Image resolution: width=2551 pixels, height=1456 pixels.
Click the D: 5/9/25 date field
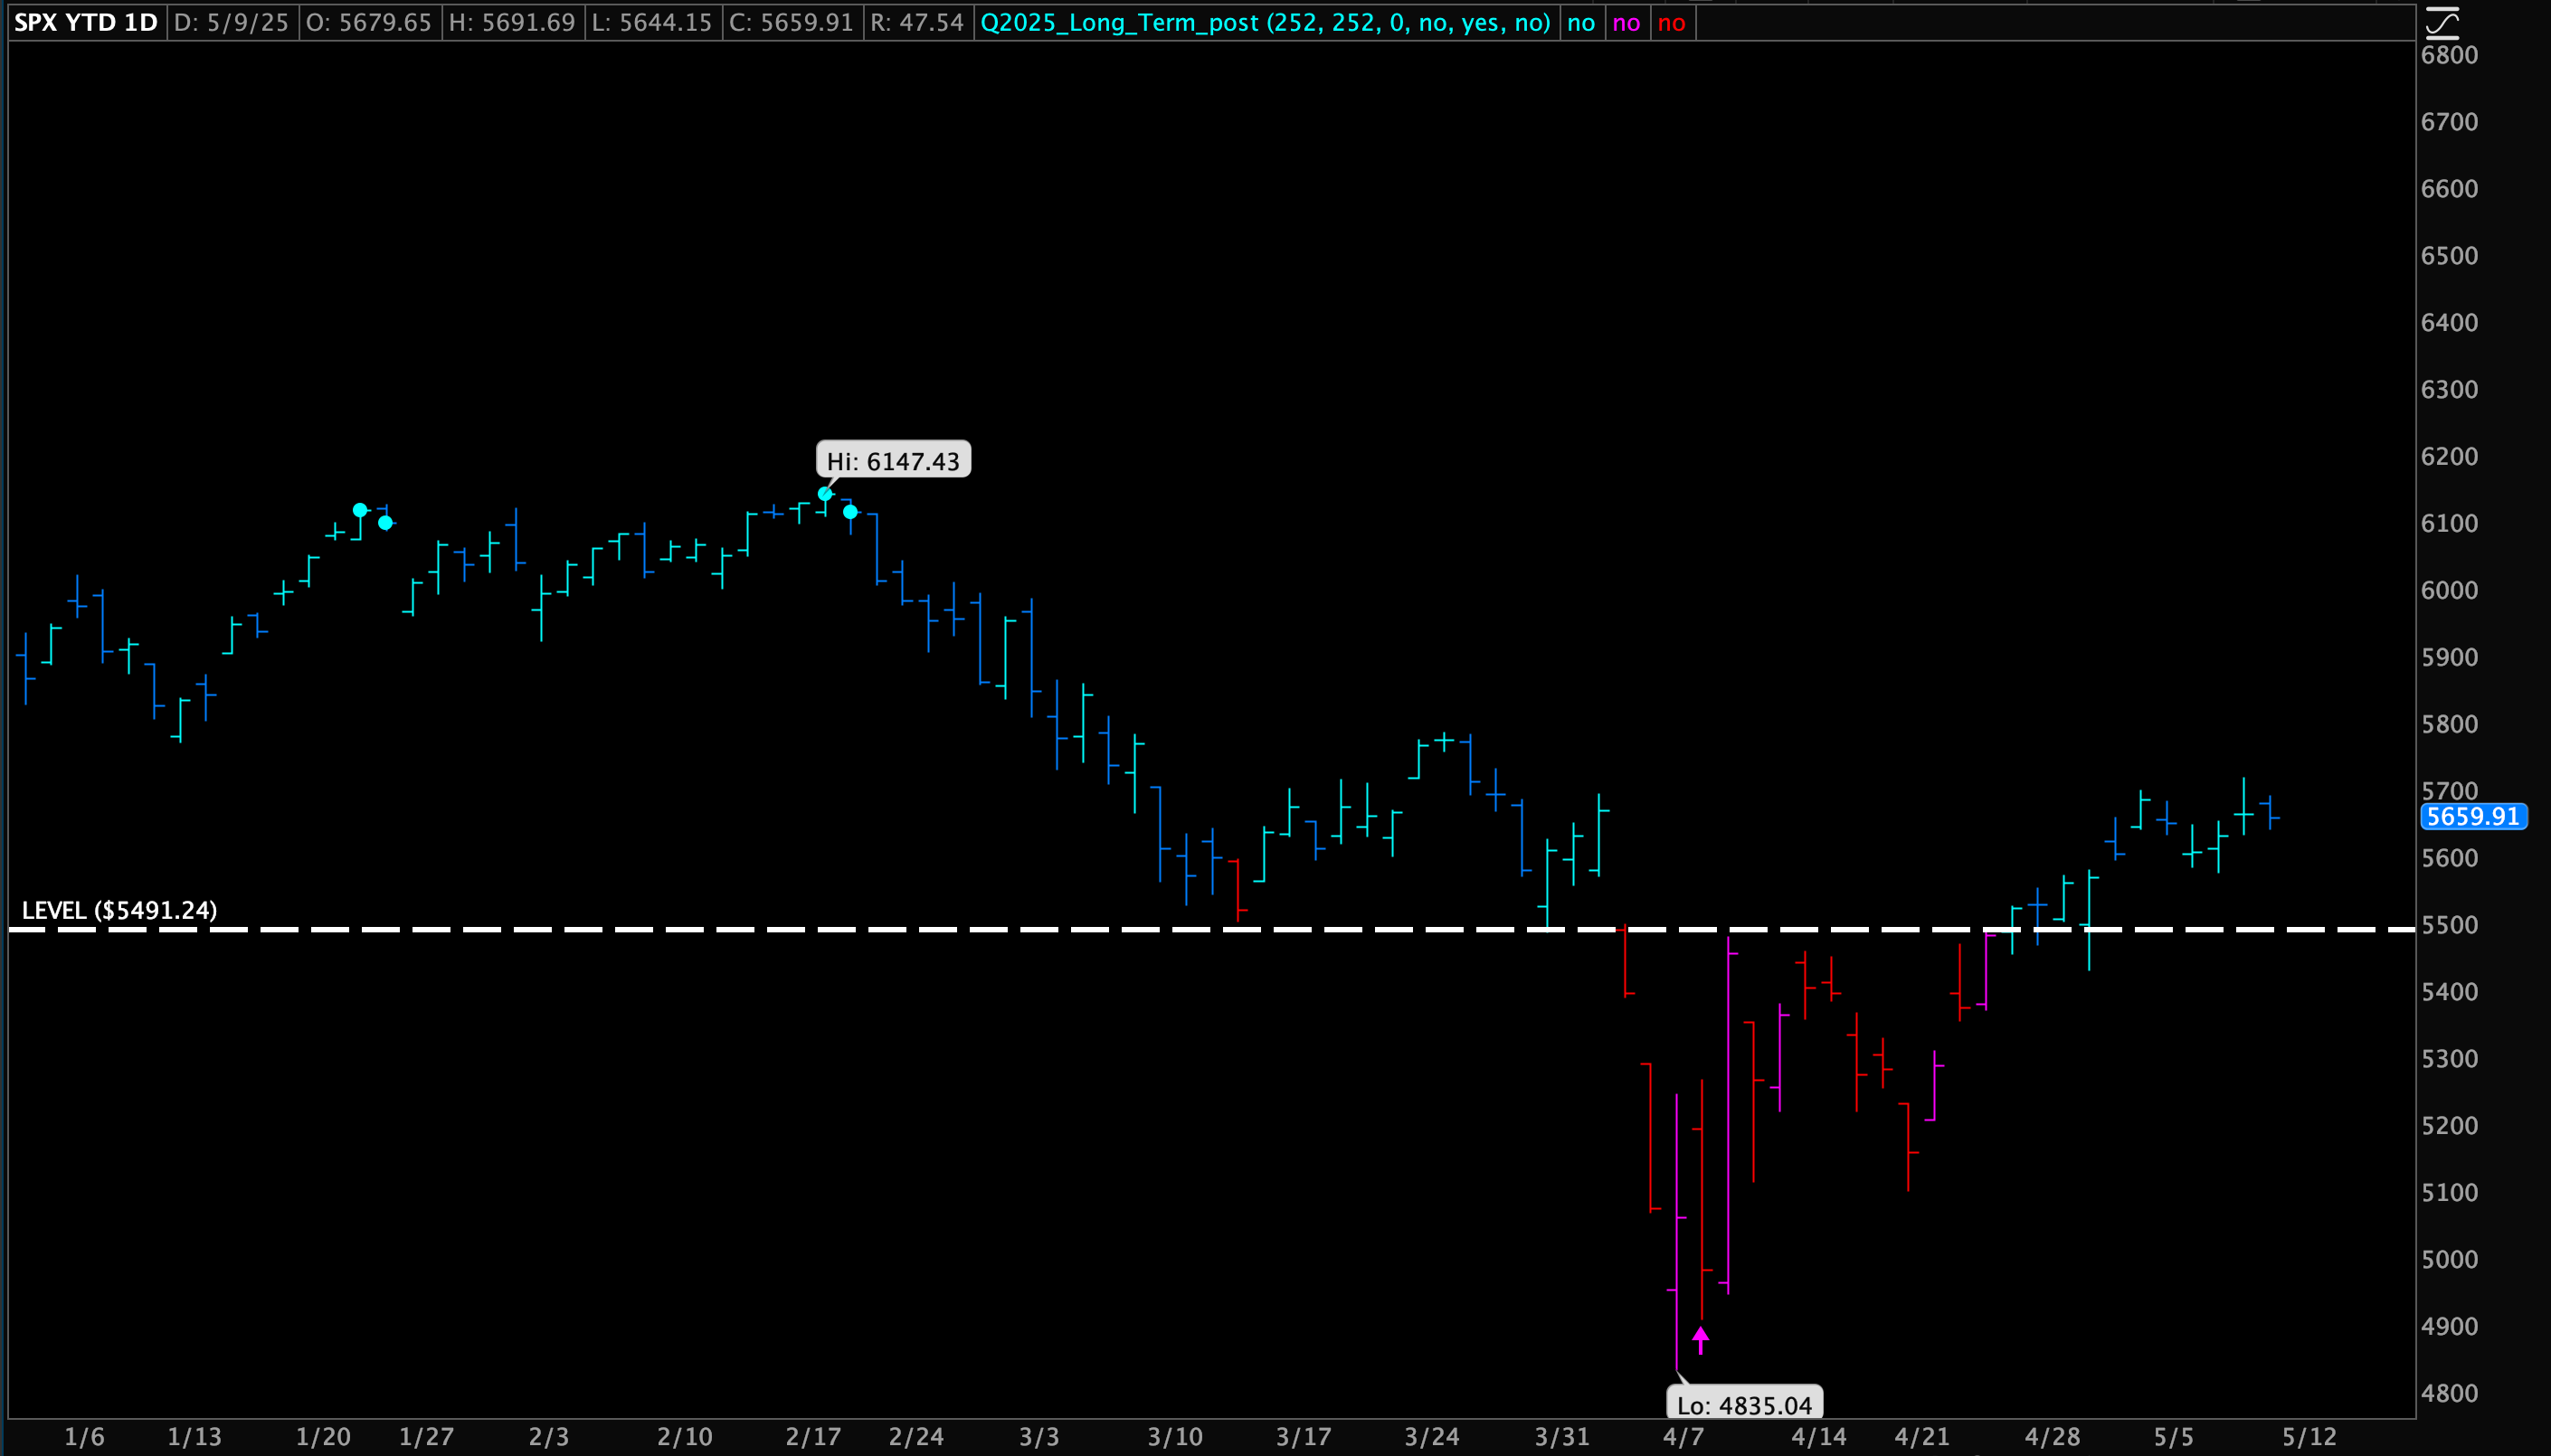(x=231, y=22)
